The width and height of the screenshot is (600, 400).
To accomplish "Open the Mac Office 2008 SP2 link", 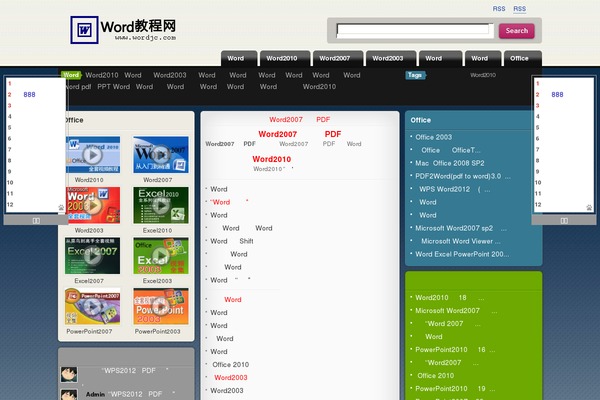I will [x=450, y=163].
